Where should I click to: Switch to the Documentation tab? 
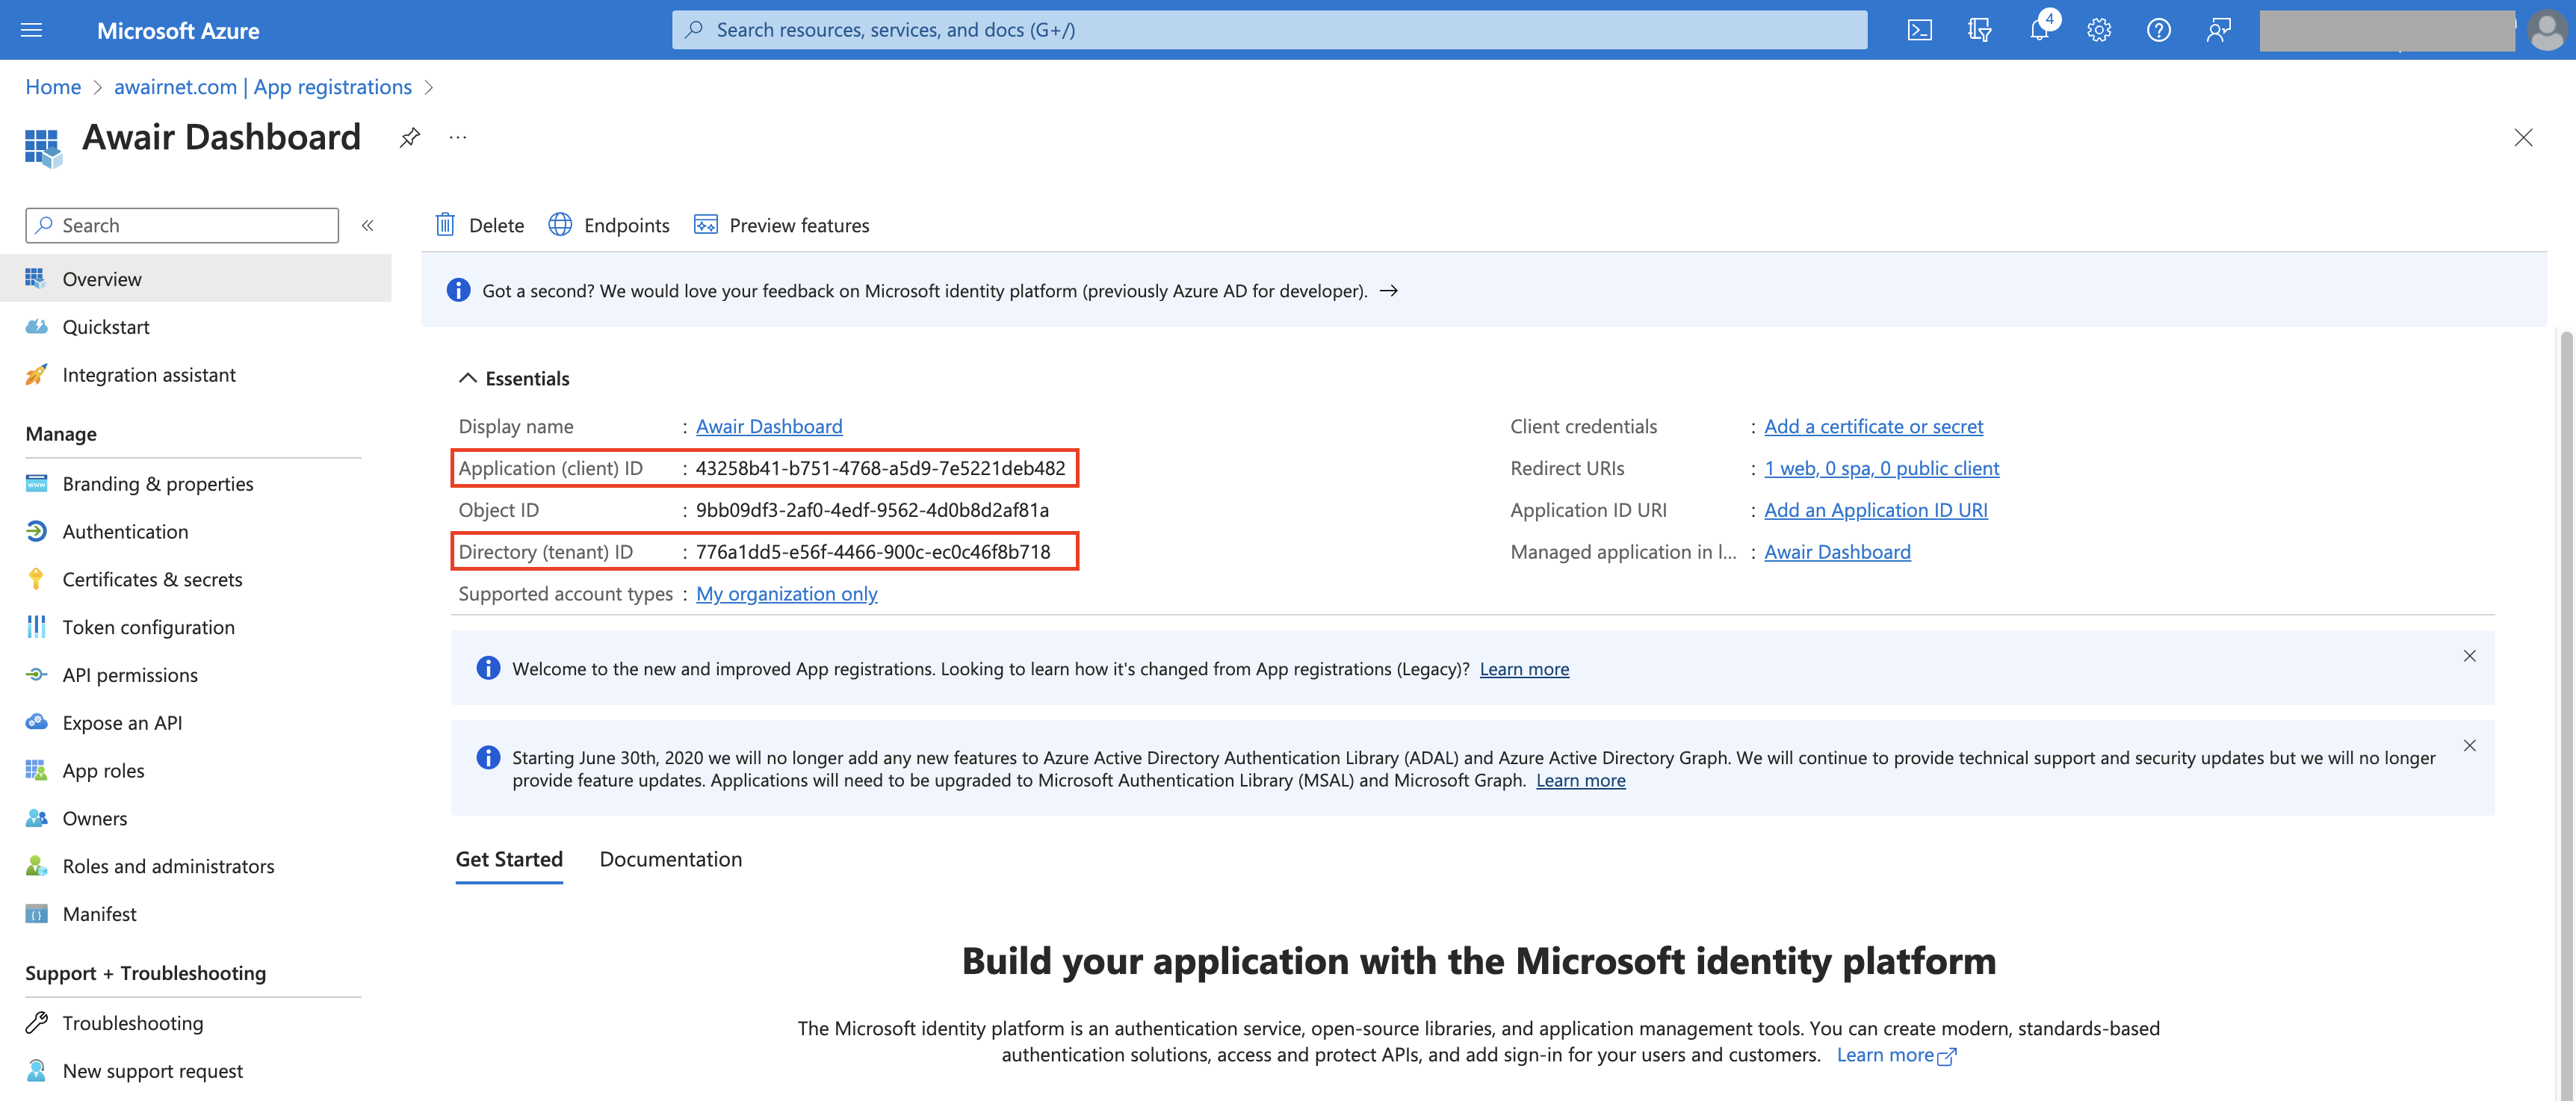click(670, 859)
